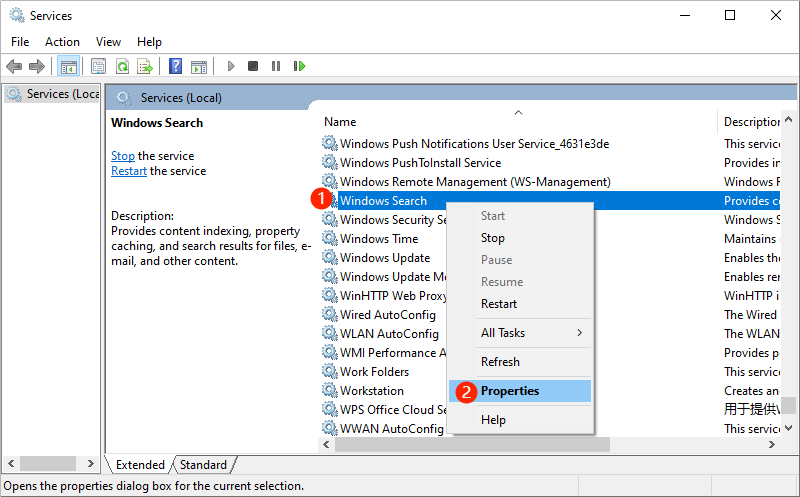Select Windows PushToInstall Service row
This screenshot has height=497, width=800.
pos(550,163)
